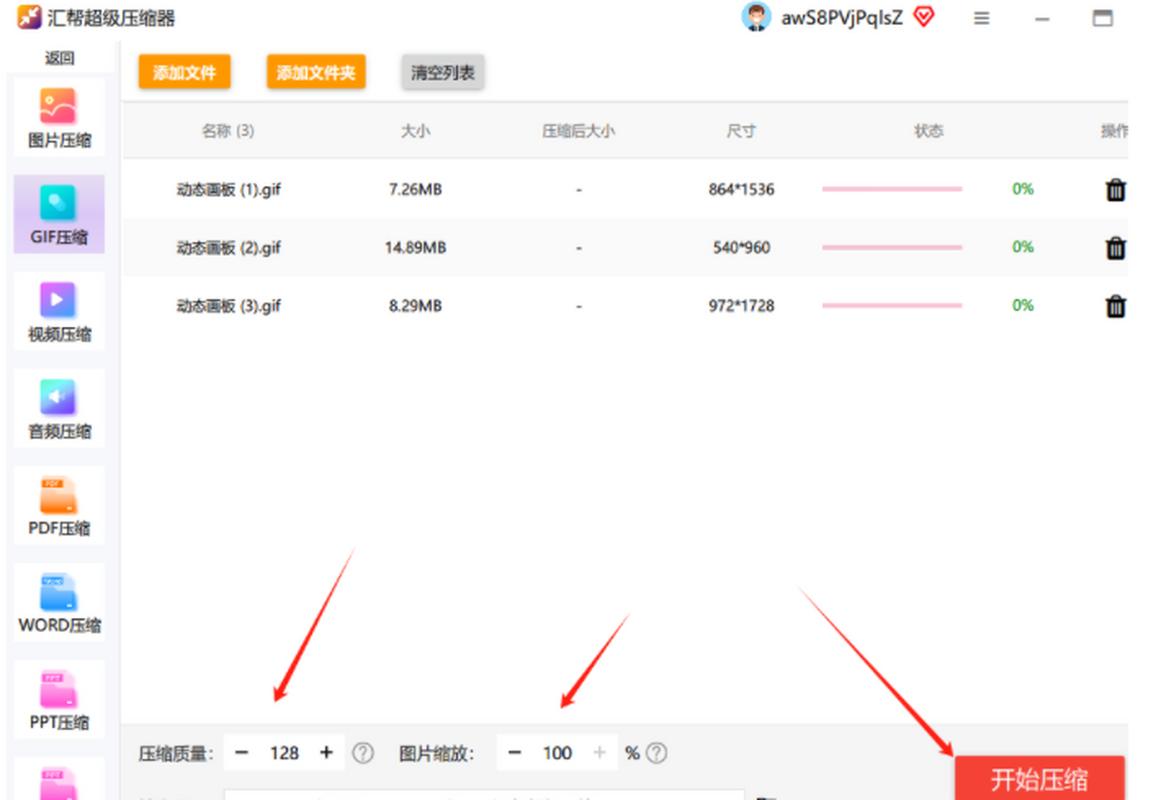
Task: Decrease 图片缩放 with the minus button
Action: click(514, 753)
